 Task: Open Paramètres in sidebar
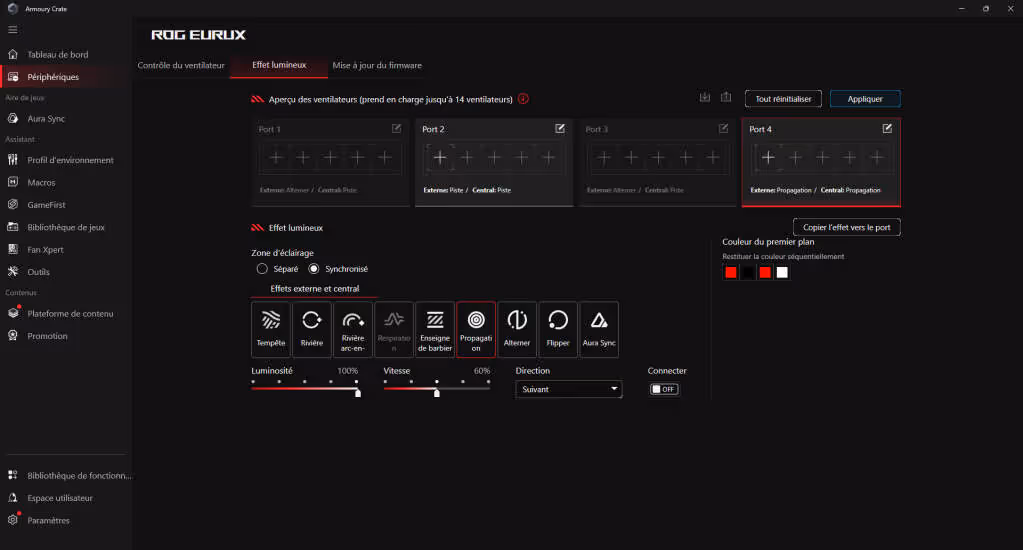tap(65, 521)
